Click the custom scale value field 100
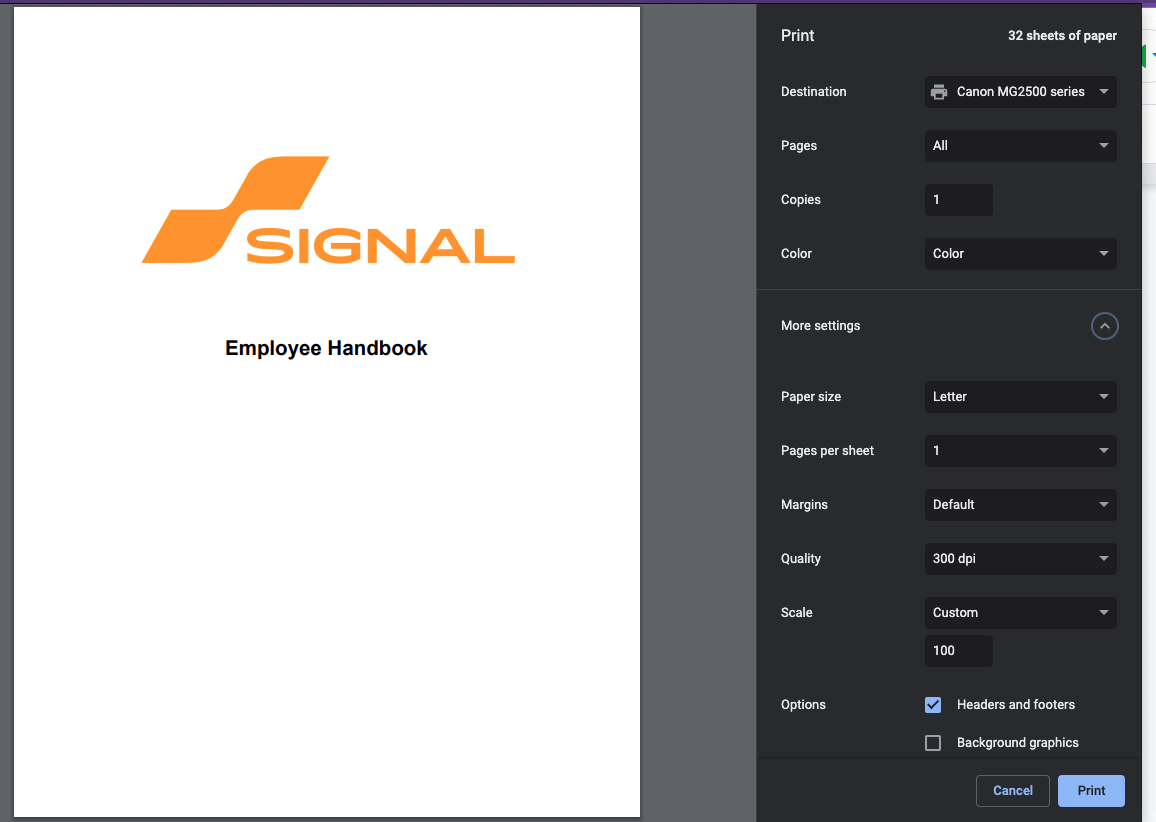1156x822 pixels. [x=958, y=650]
